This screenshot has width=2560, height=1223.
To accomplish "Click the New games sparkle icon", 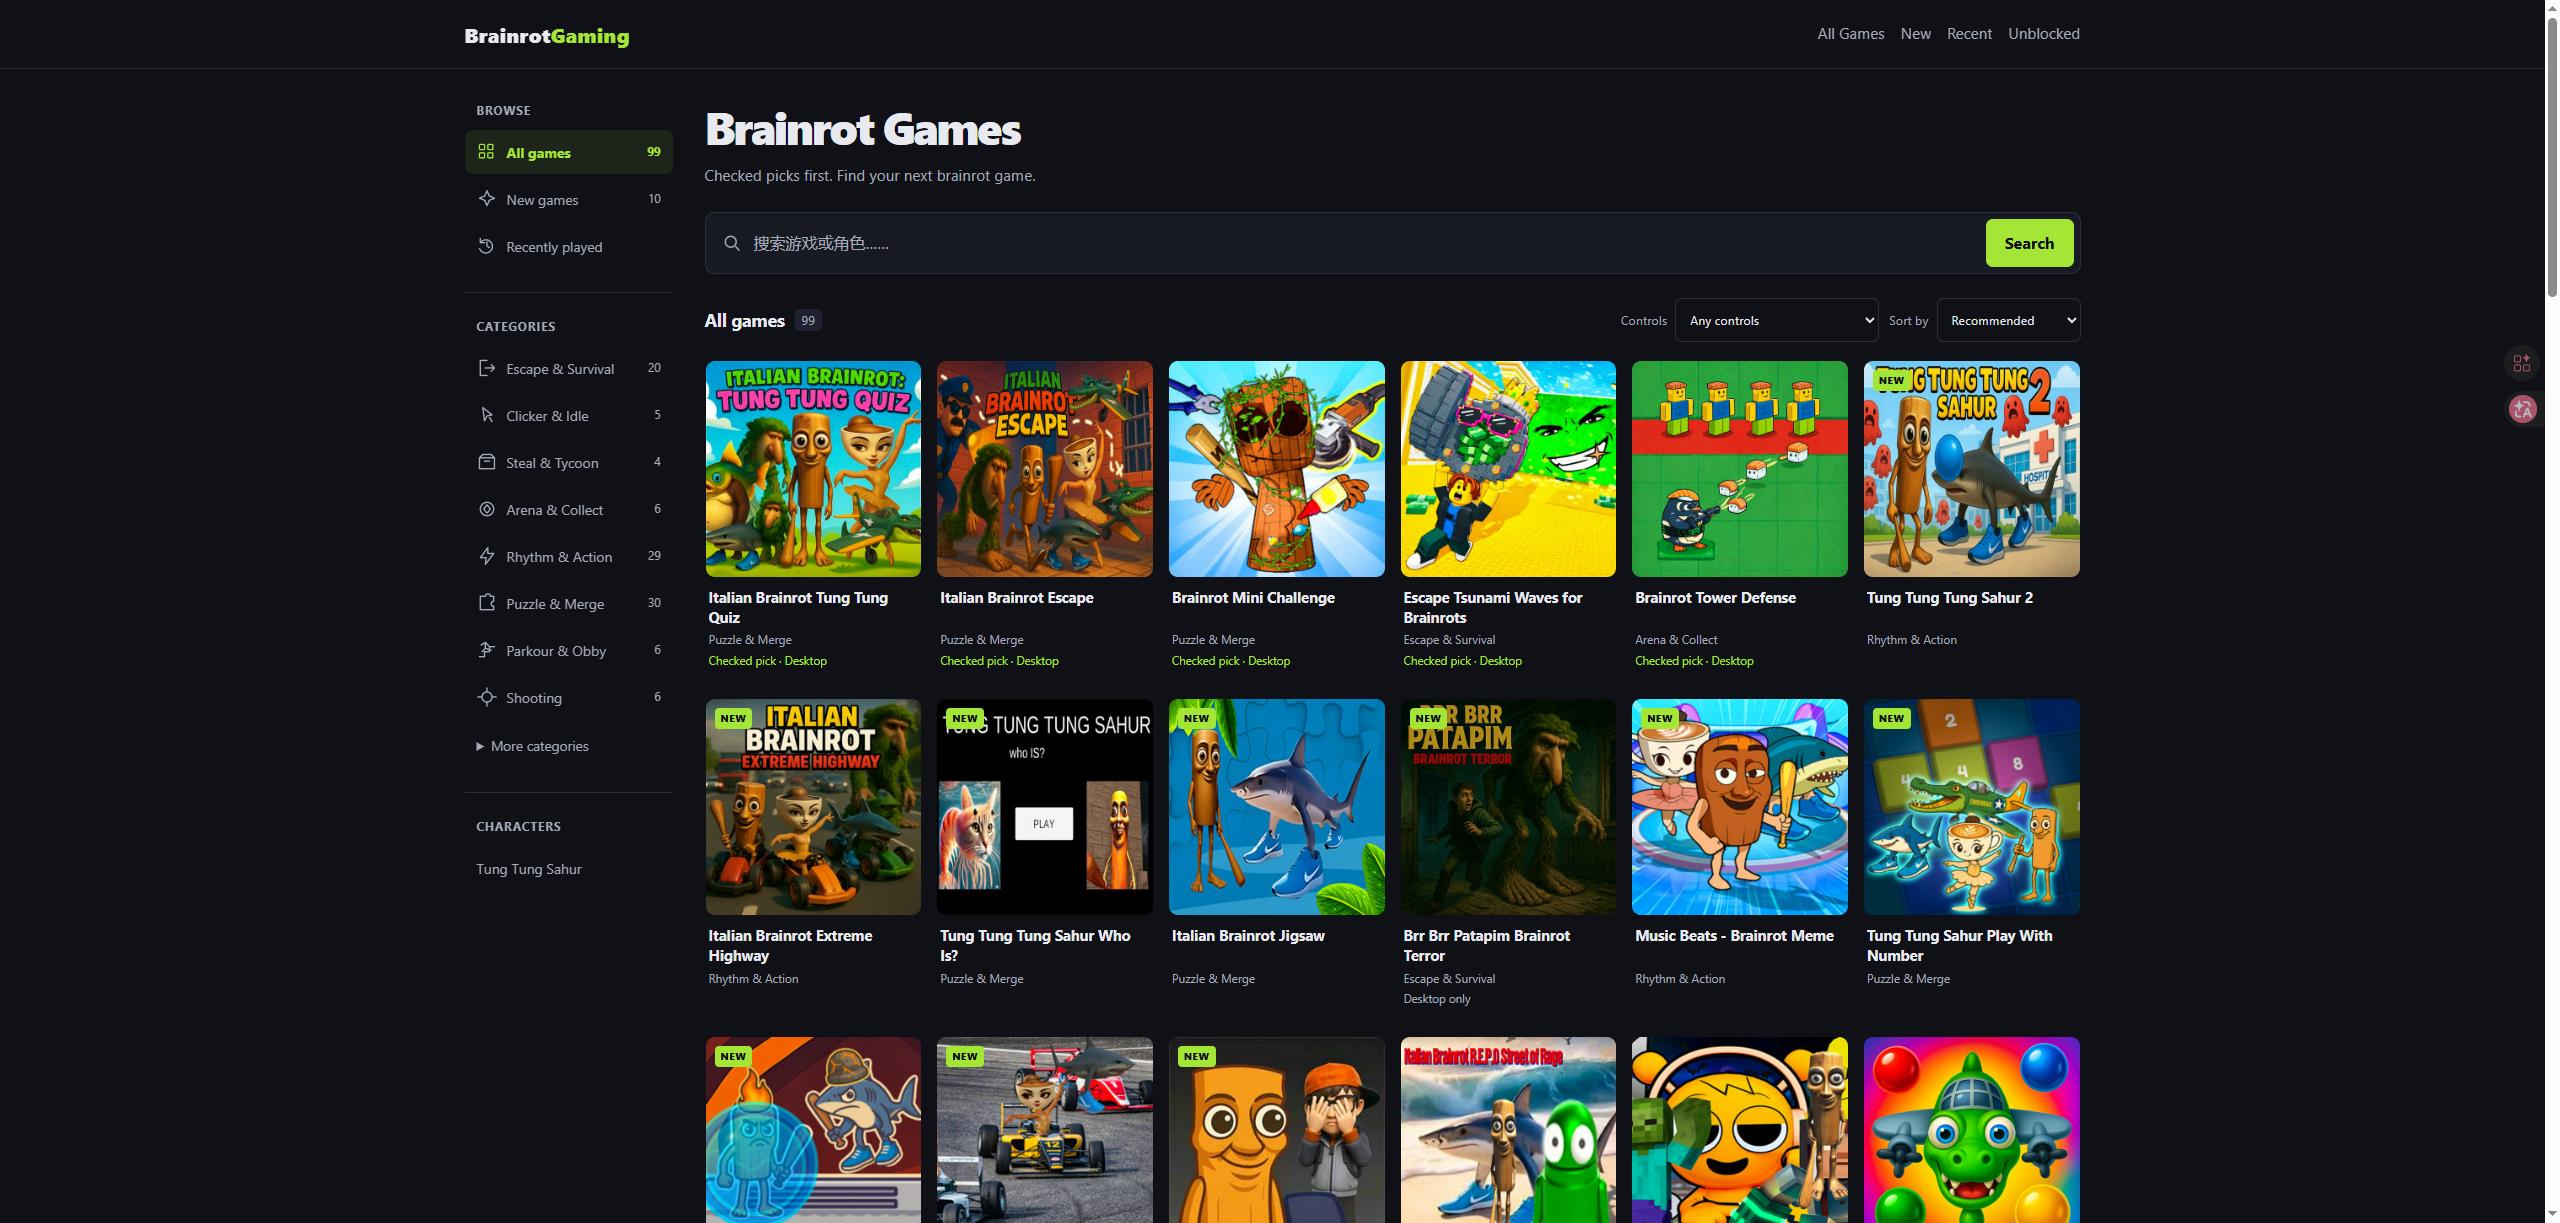I will coord(486,198).
